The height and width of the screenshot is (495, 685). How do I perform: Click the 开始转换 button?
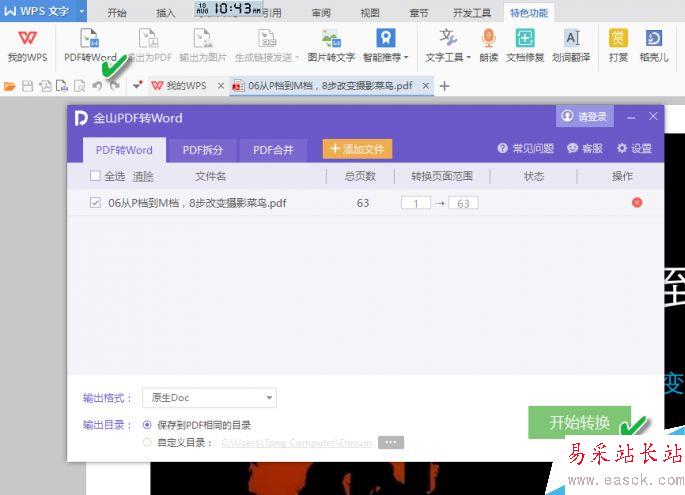[x=580, y=422]
